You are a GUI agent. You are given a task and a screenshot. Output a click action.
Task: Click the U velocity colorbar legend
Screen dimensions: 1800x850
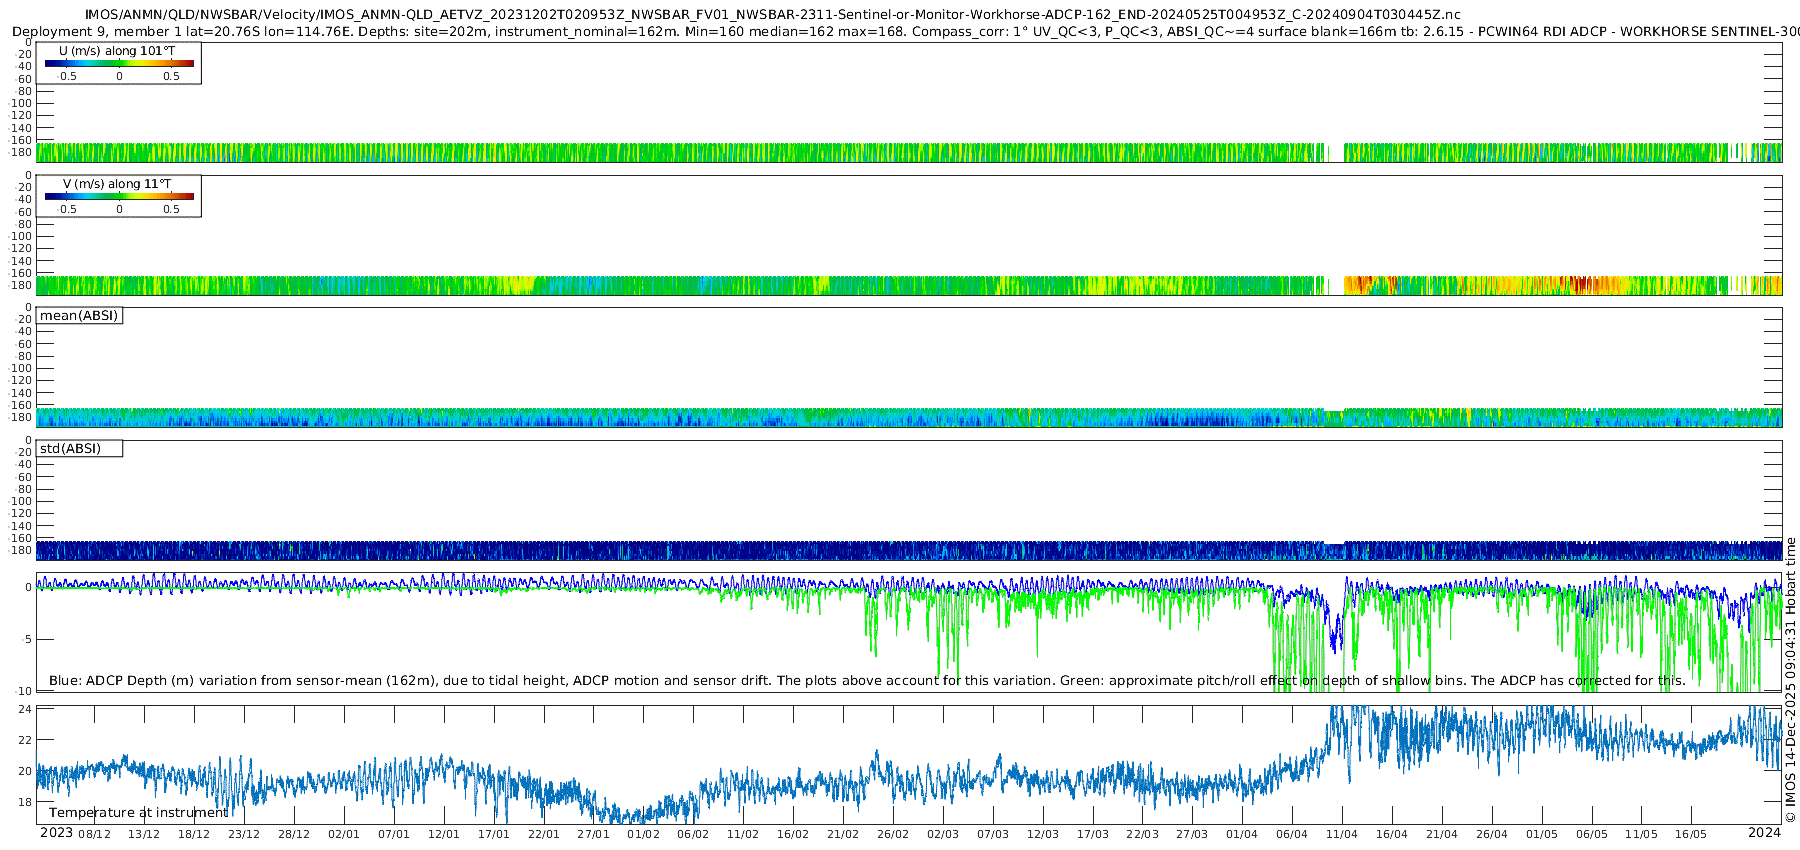pyautogui.click(x=119, y=63)
